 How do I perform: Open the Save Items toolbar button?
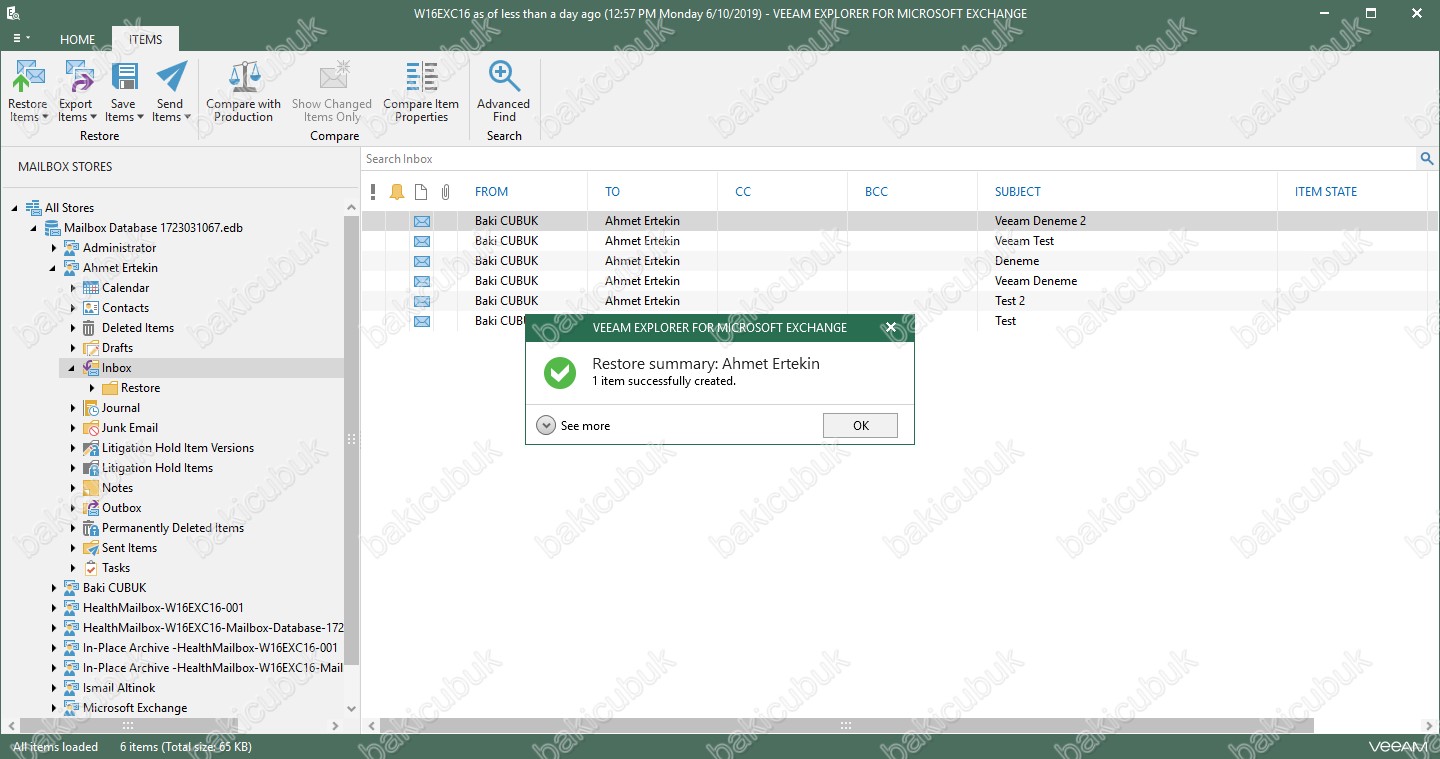click(124, 92)
